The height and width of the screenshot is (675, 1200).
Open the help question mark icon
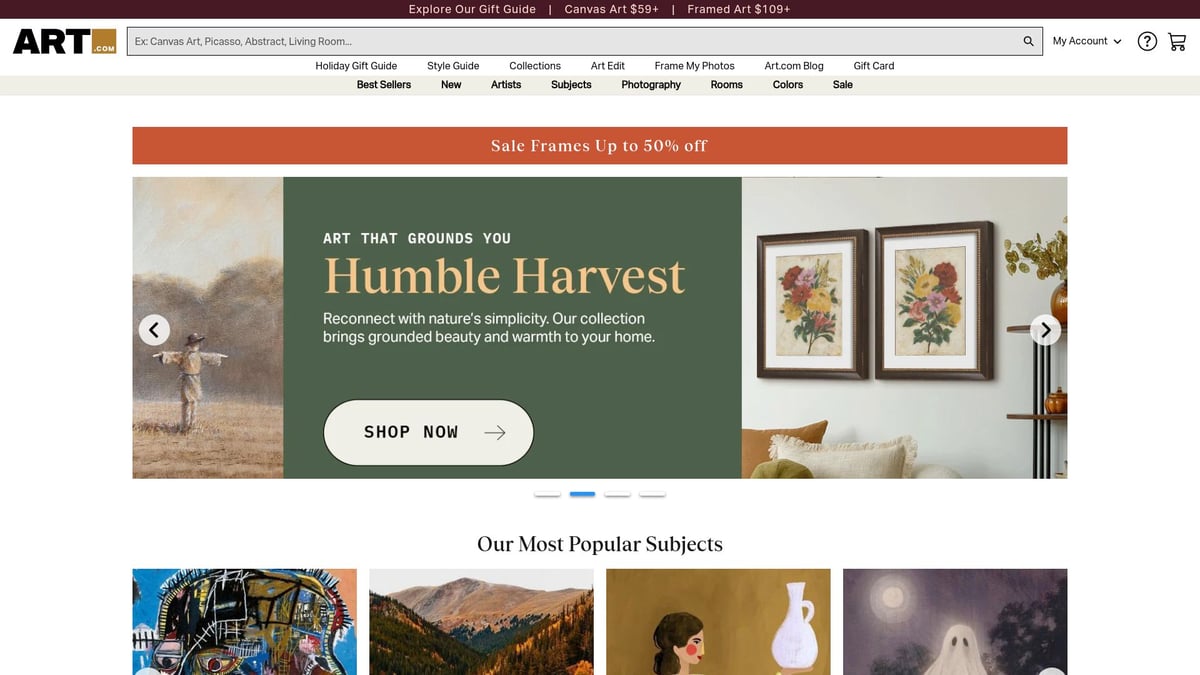(x=1147, y=41)
